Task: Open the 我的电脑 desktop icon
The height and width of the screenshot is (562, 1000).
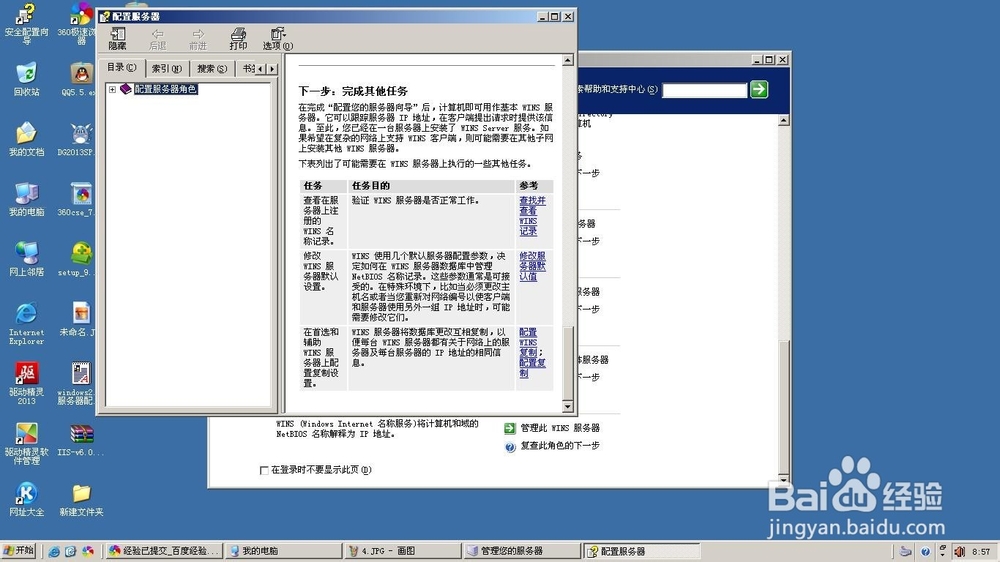Action: [x=26, y=198]
